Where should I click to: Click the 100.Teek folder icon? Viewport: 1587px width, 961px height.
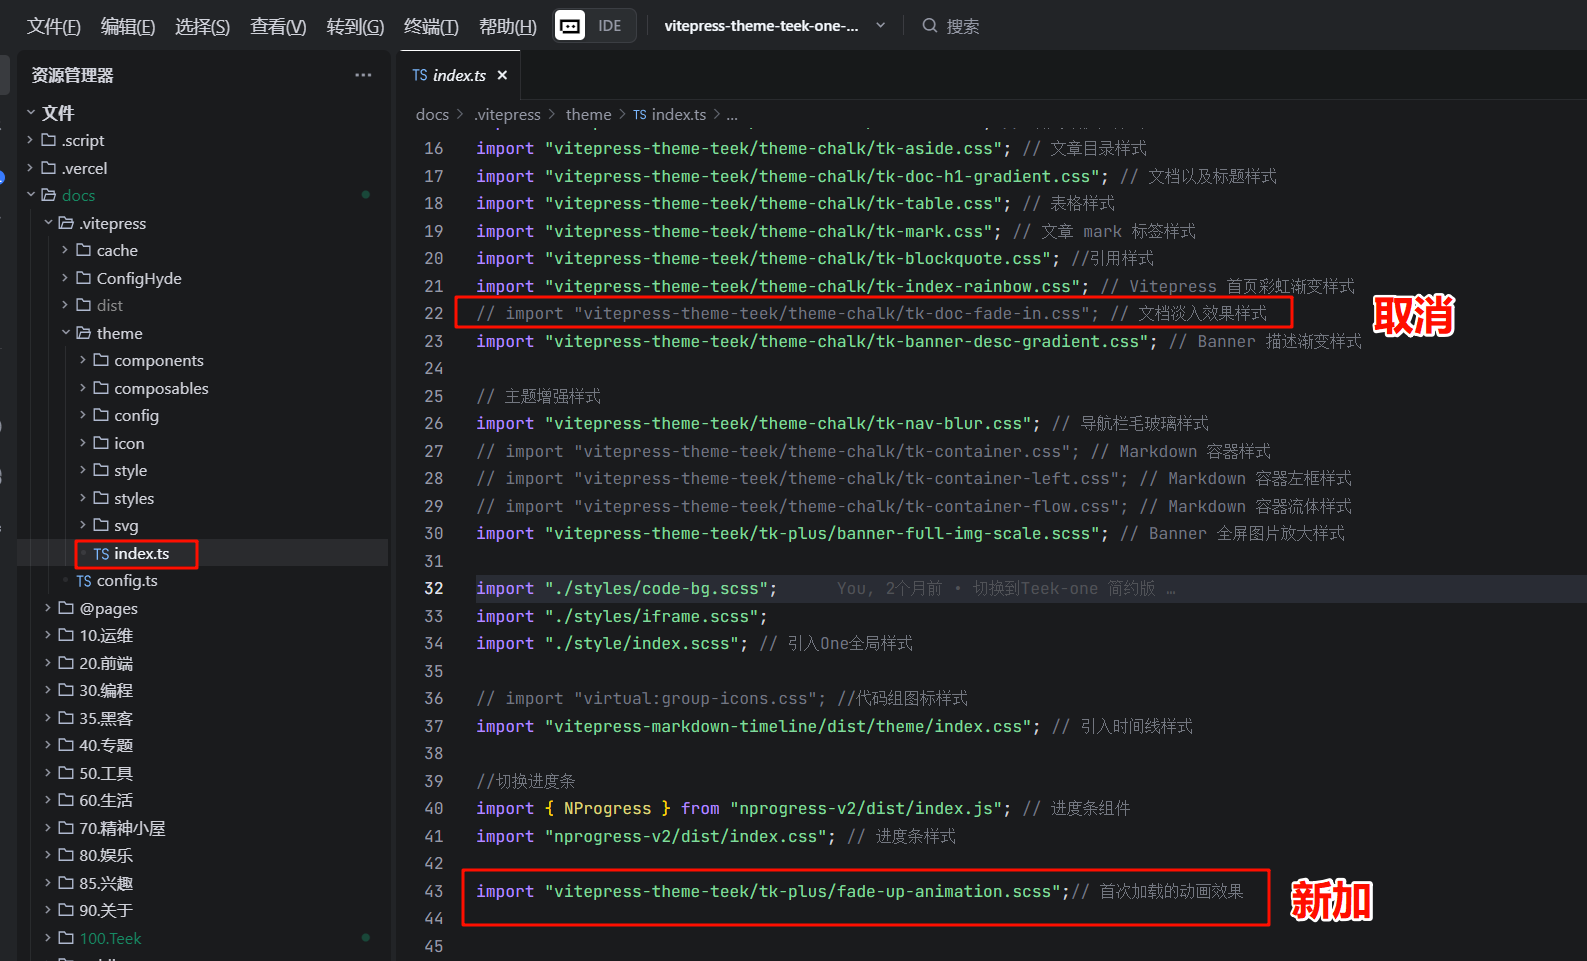pos(66,938)
